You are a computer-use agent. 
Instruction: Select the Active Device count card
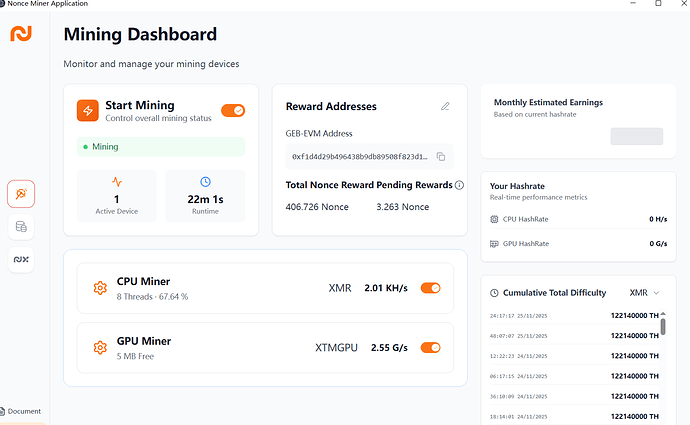(117, 195)
